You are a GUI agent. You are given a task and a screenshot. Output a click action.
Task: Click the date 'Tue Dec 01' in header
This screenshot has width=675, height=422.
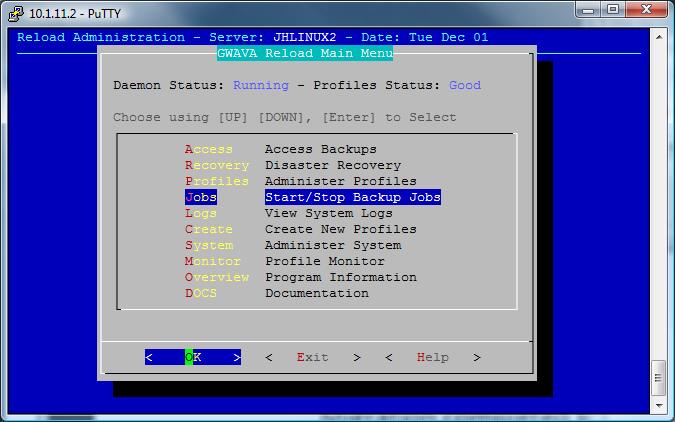(x=449, y=37)
